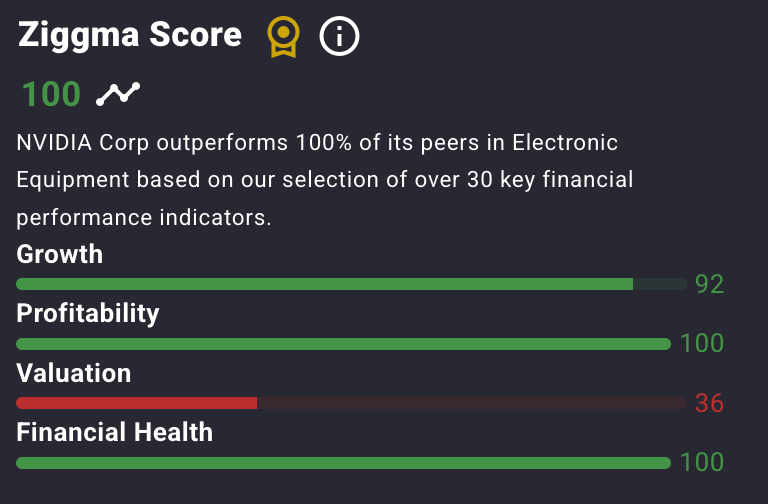Click the Growth label
This screenshot has width=768, height=504.
coord(60,254)
